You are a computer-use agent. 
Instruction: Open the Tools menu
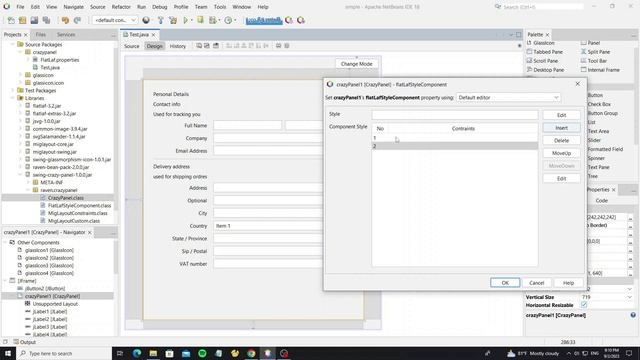tap(220, 7)
